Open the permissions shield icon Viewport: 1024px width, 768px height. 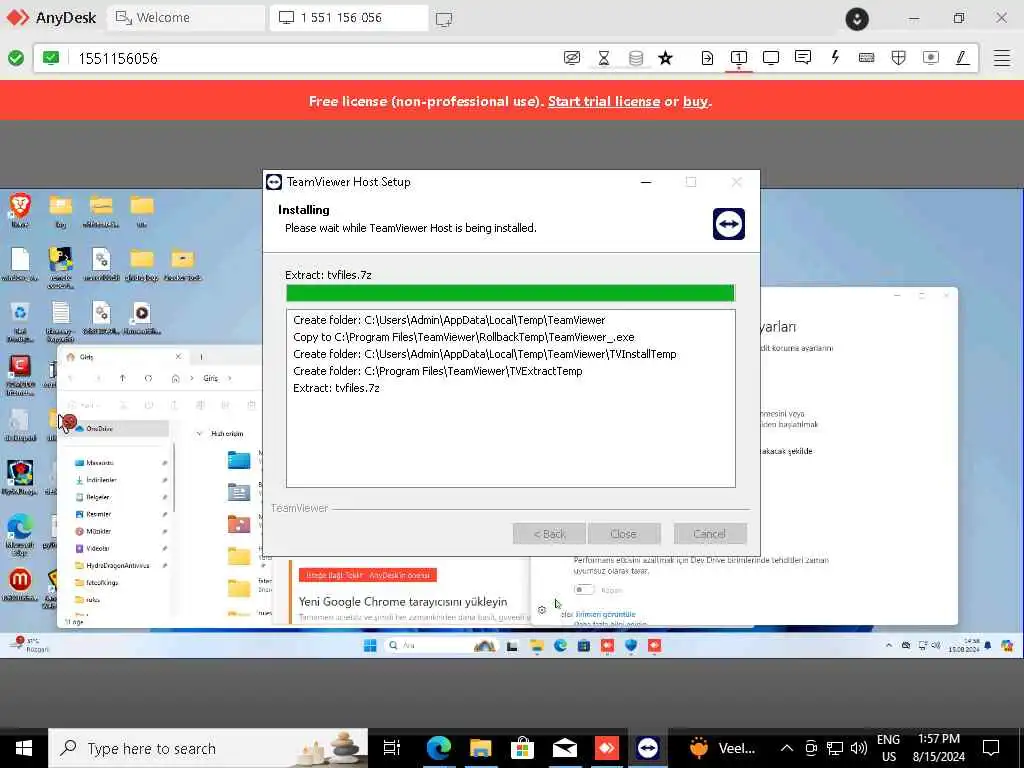[x=899, y=58]
